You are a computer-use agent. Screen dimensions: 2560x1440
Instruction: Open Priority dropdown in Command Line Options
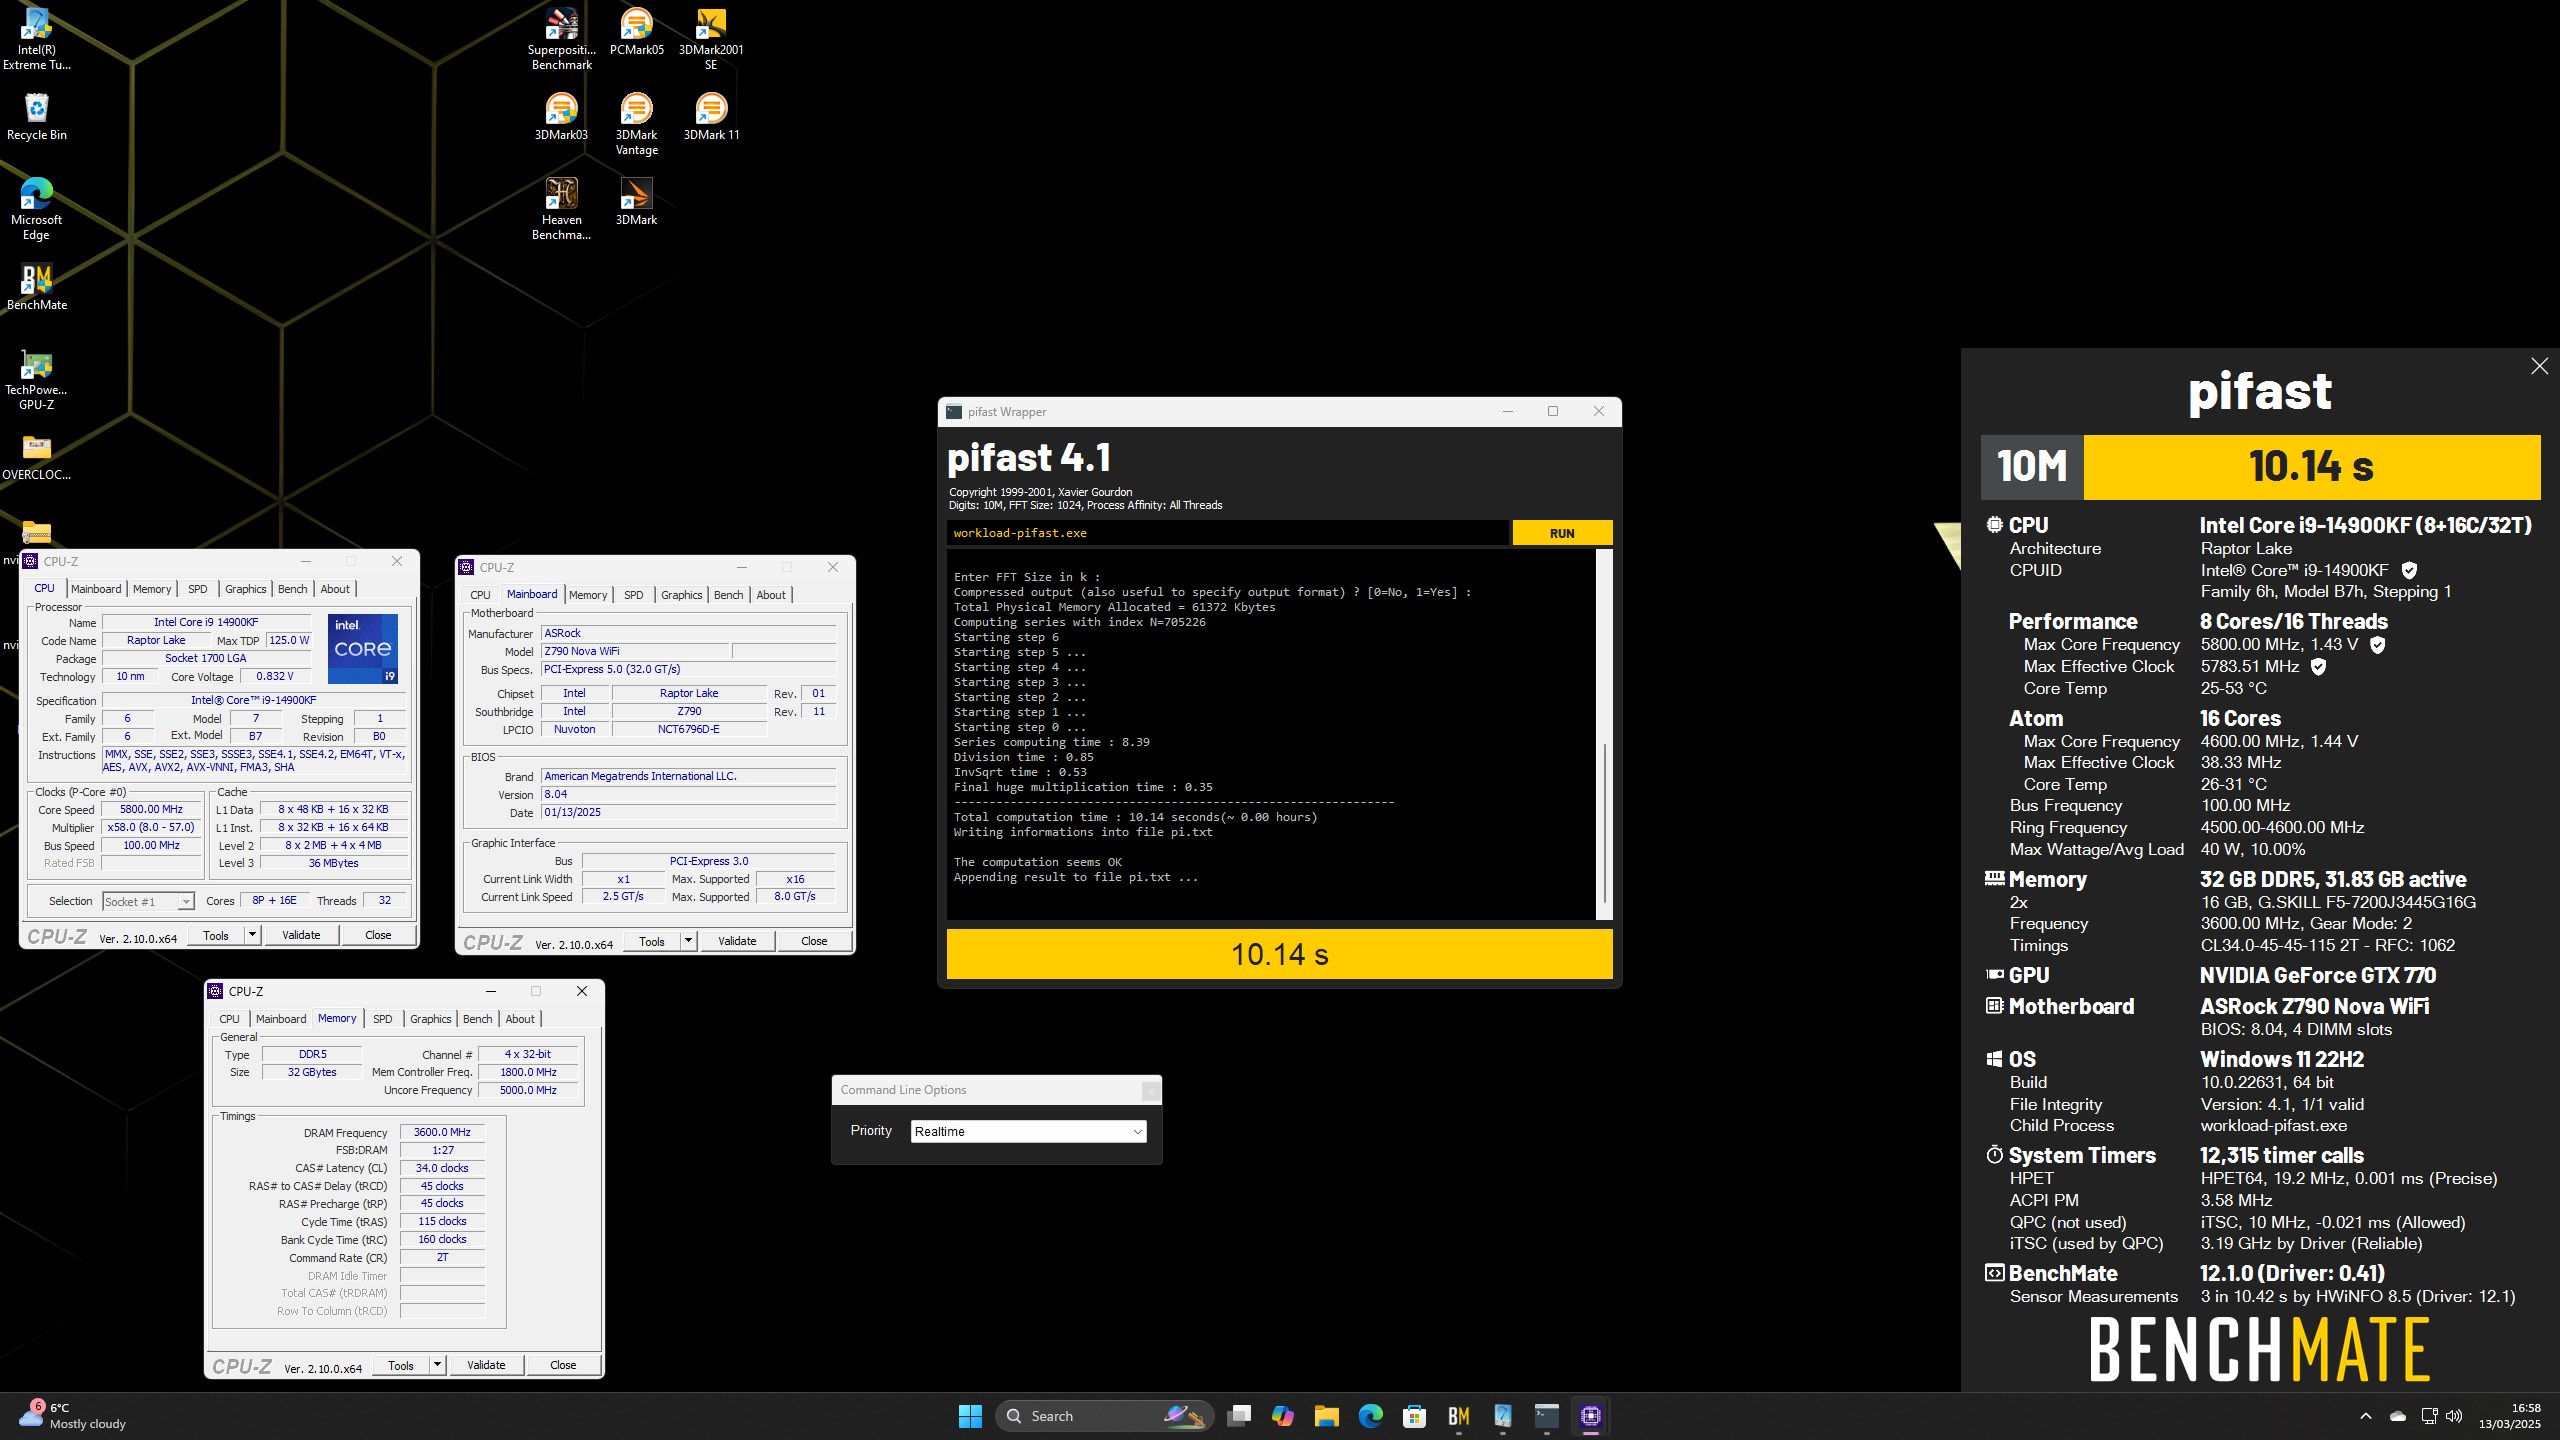pos(1029,1131)
